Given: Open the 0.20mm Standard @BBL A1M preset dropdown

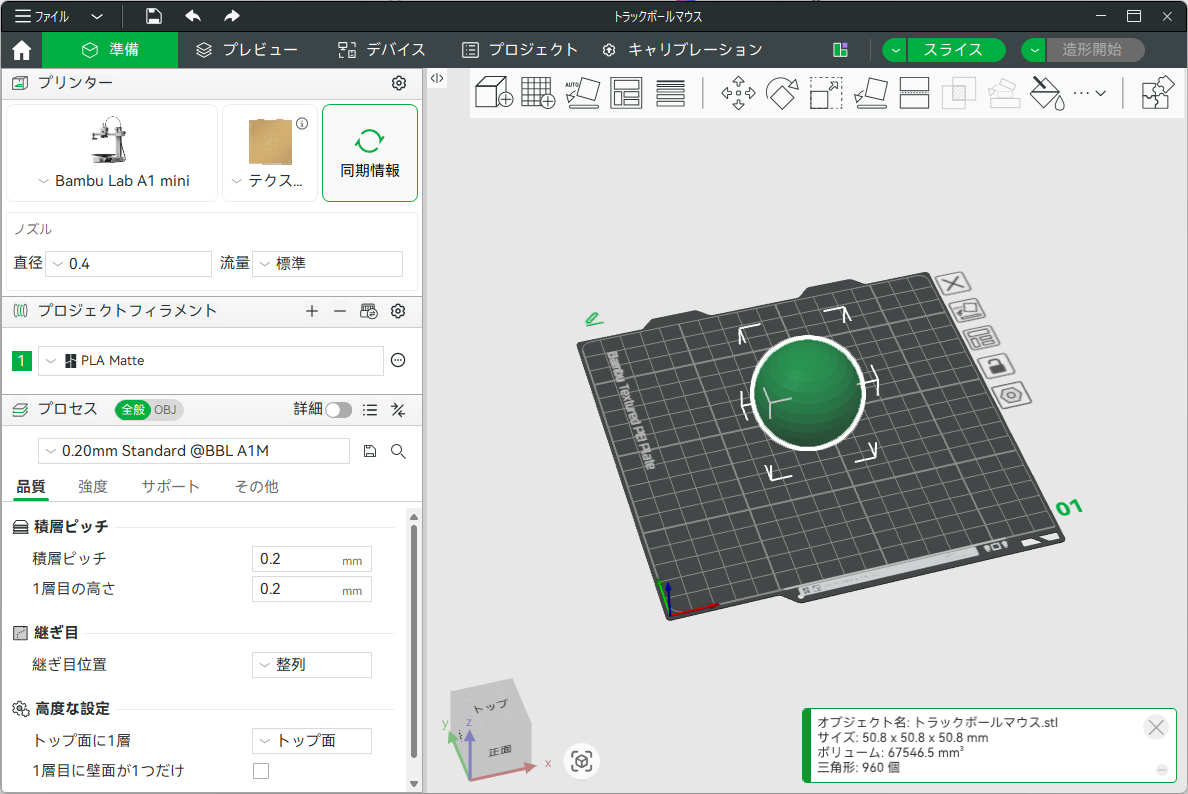Looking at the screenshot, I should (x=194, y=452).
